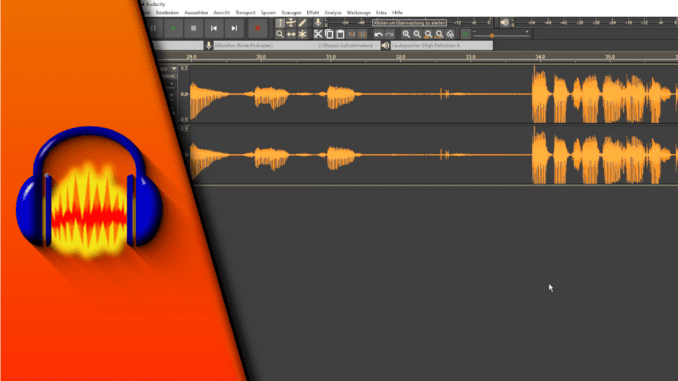Click the Cut scissors icon
Viewport: 678px width, 381px height.
[318, 34]
